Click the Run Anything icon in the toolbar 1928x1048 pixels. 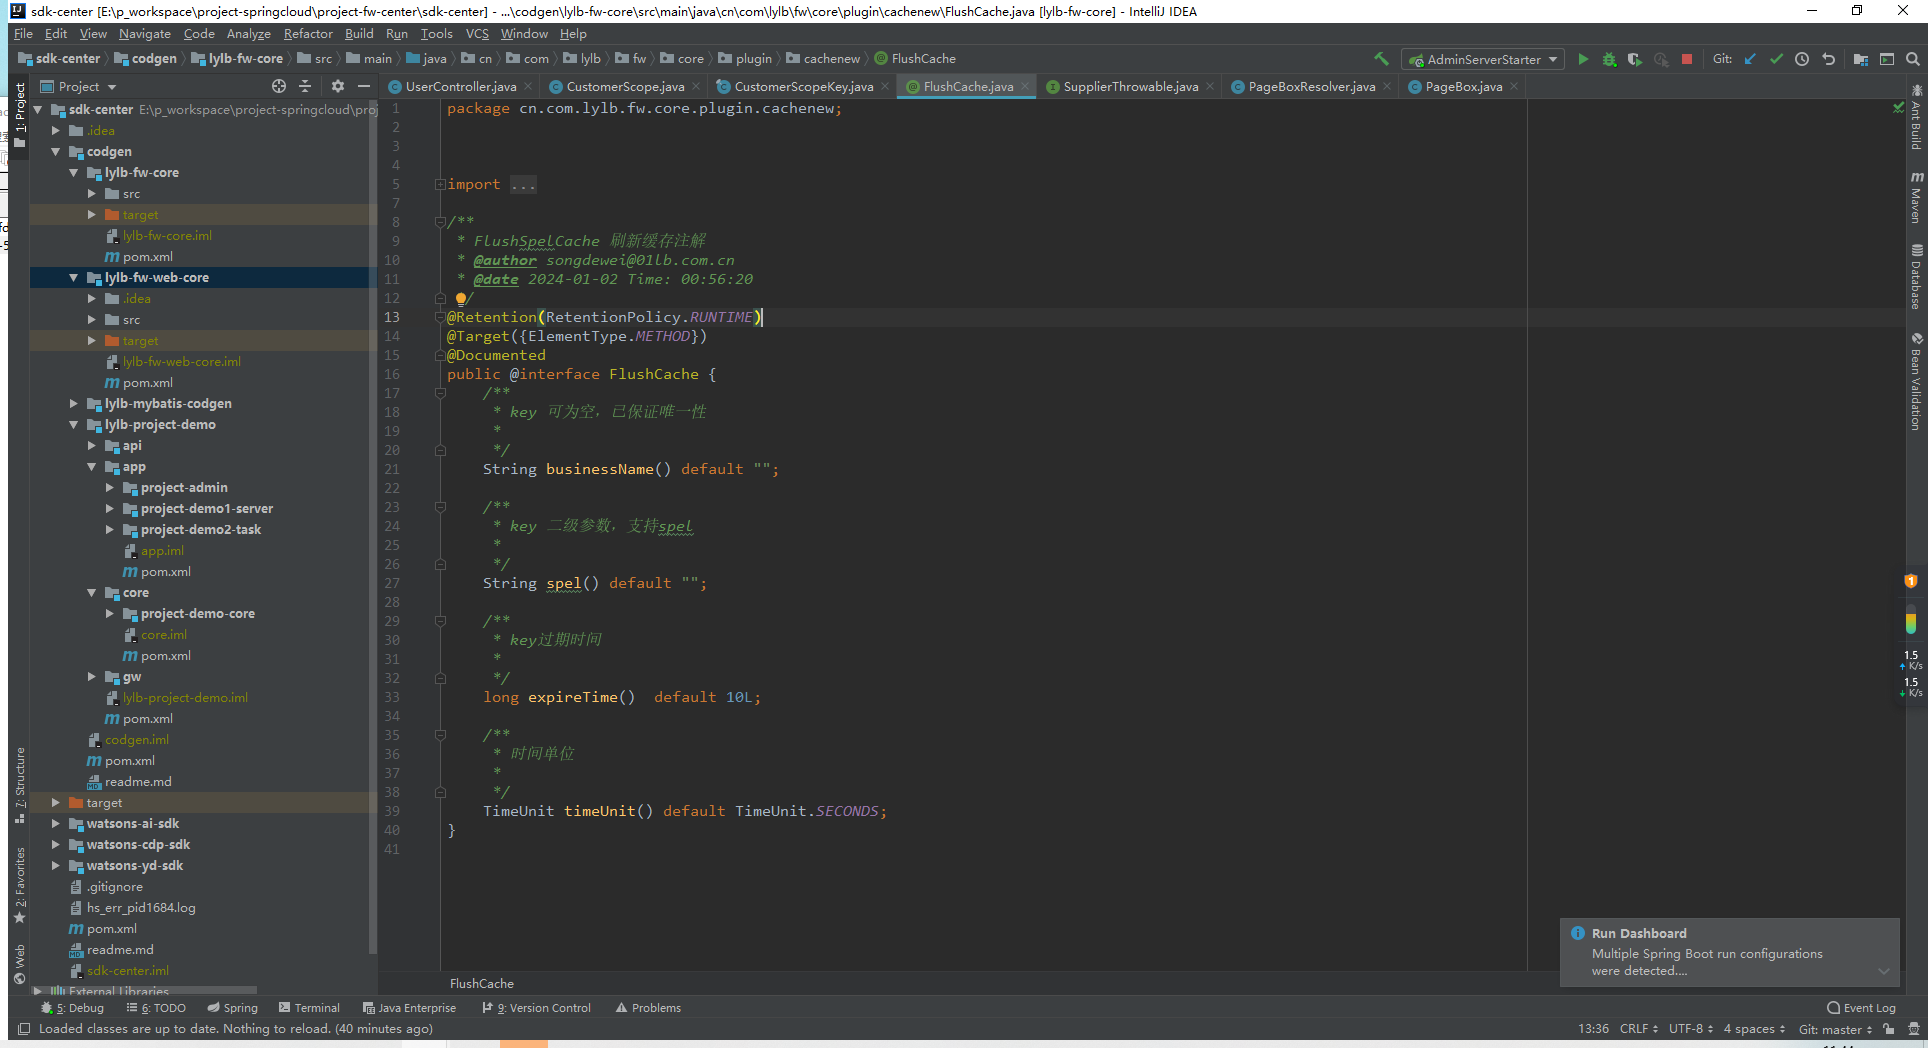click(x=1887, y=59)
